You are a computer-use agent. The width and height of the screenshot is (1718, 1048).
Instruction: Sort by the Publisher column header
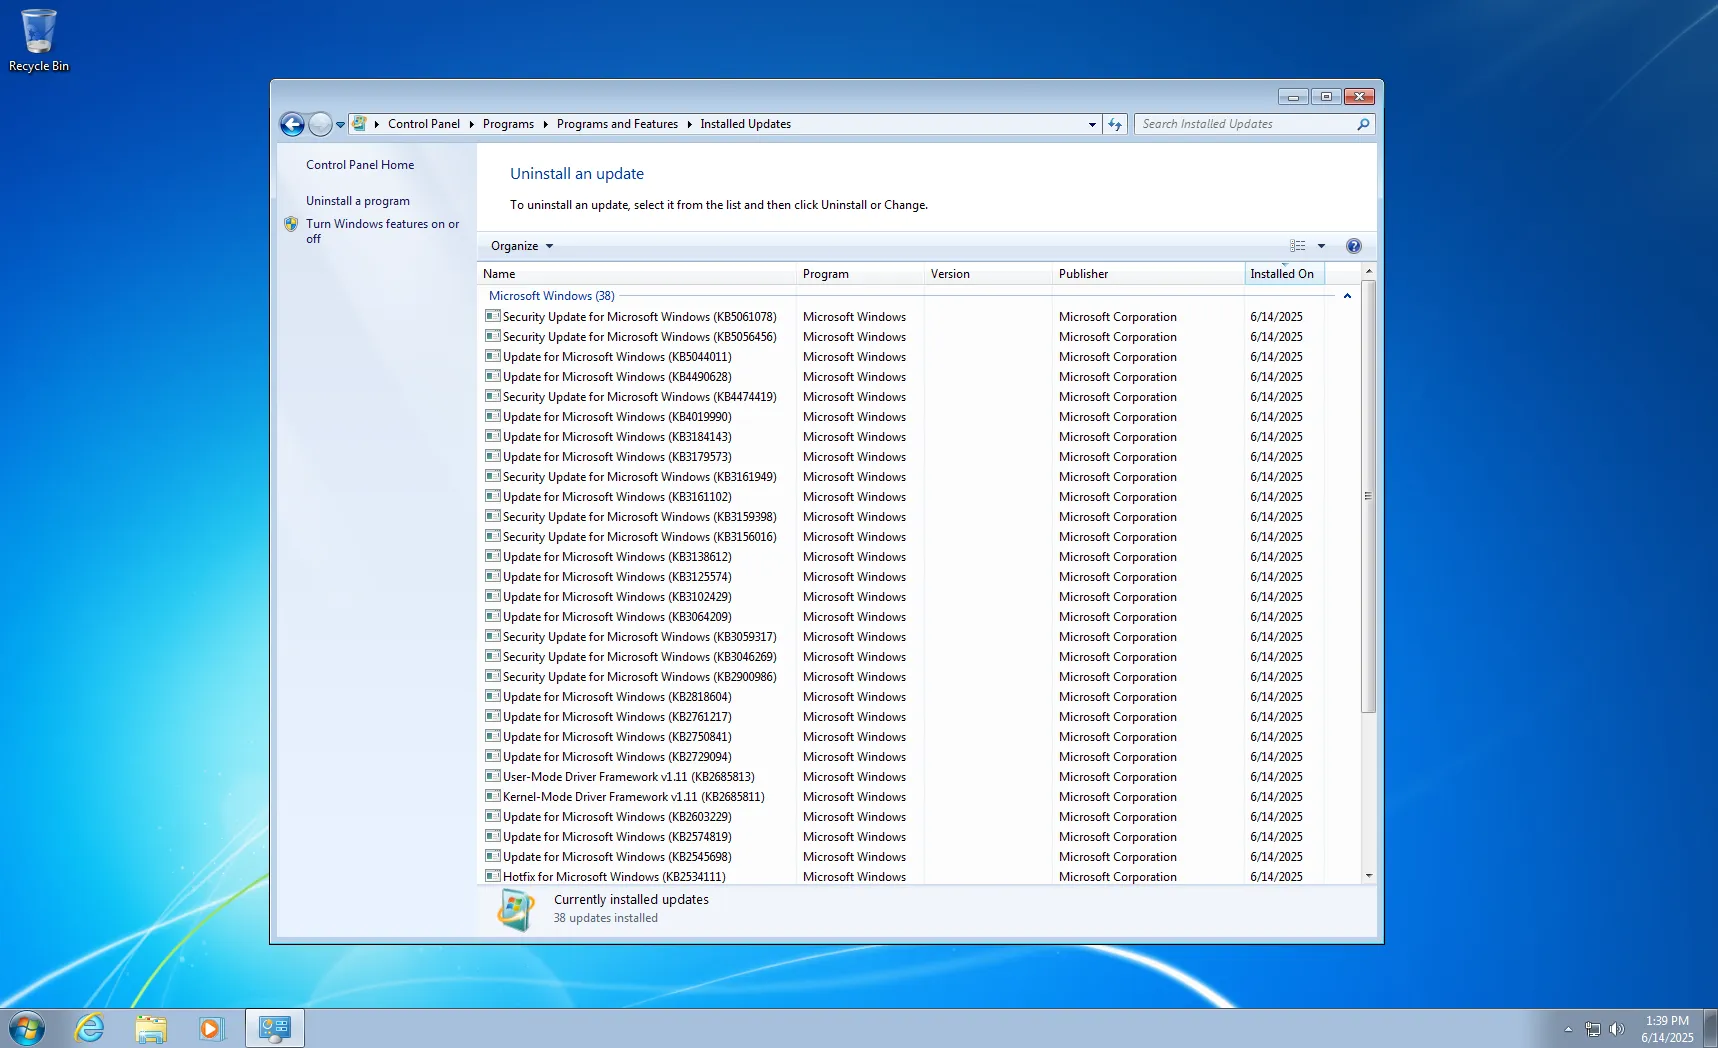1149,274
